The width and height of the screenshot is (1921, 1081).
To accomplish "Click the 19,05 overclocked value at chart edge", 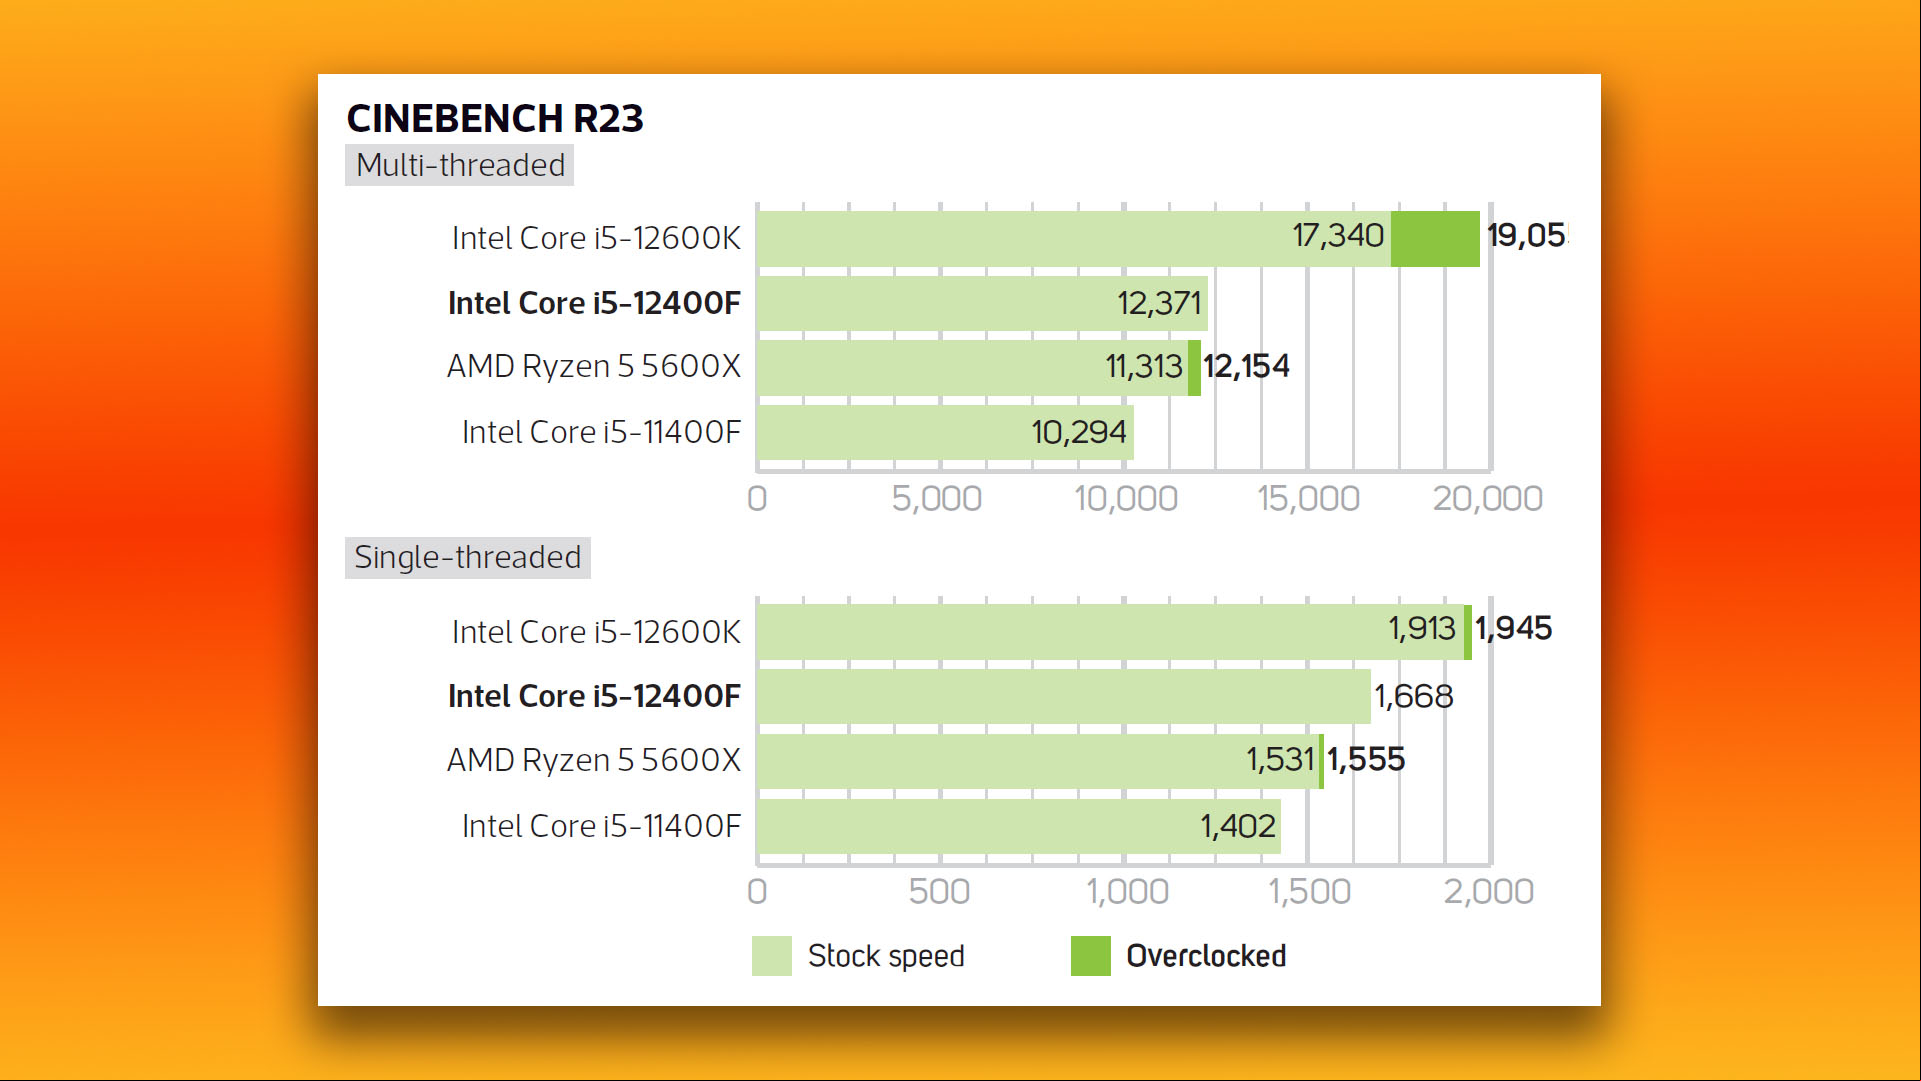I will coord(1527,236).
